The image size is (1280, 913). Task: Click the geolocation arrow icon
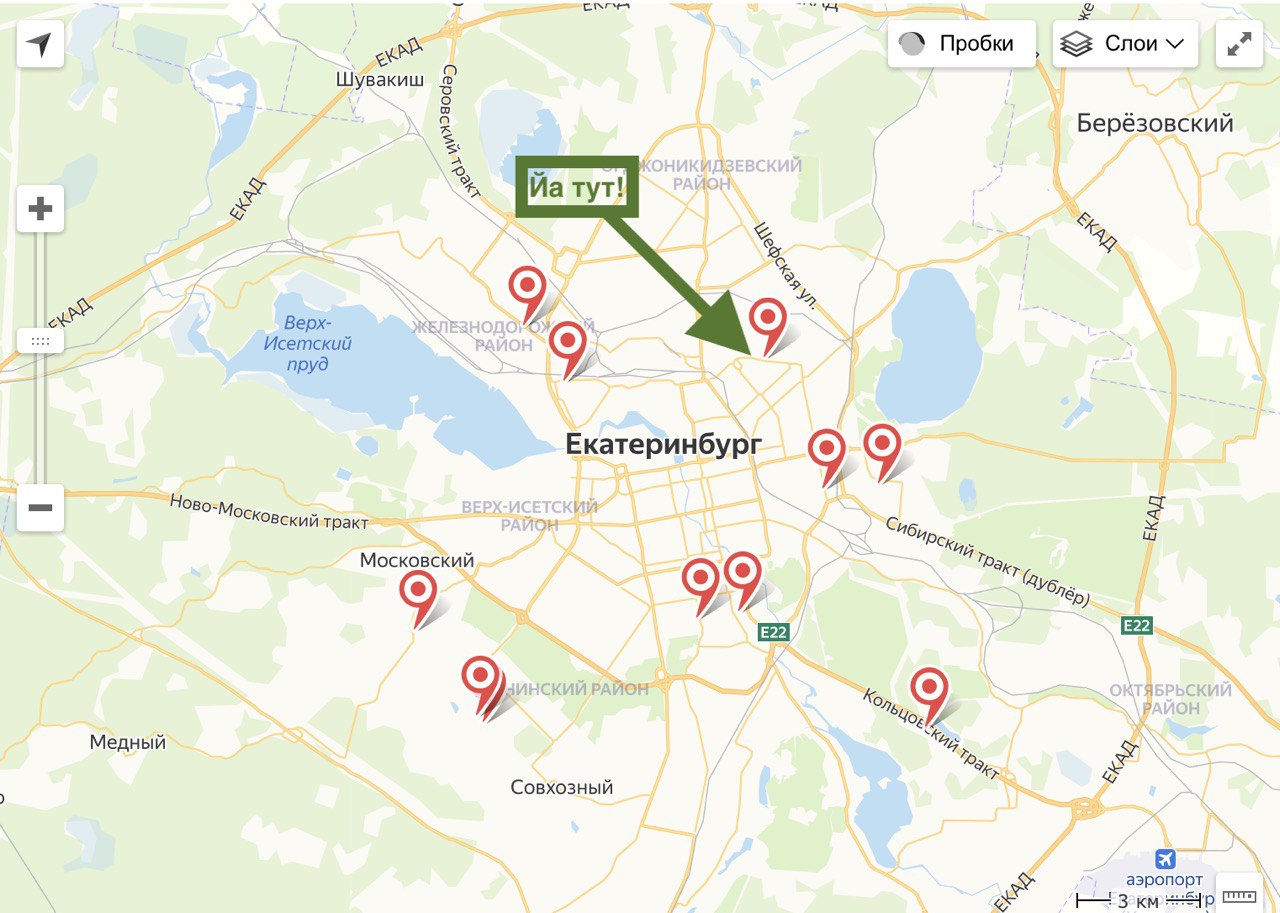[x=40, y=45]
